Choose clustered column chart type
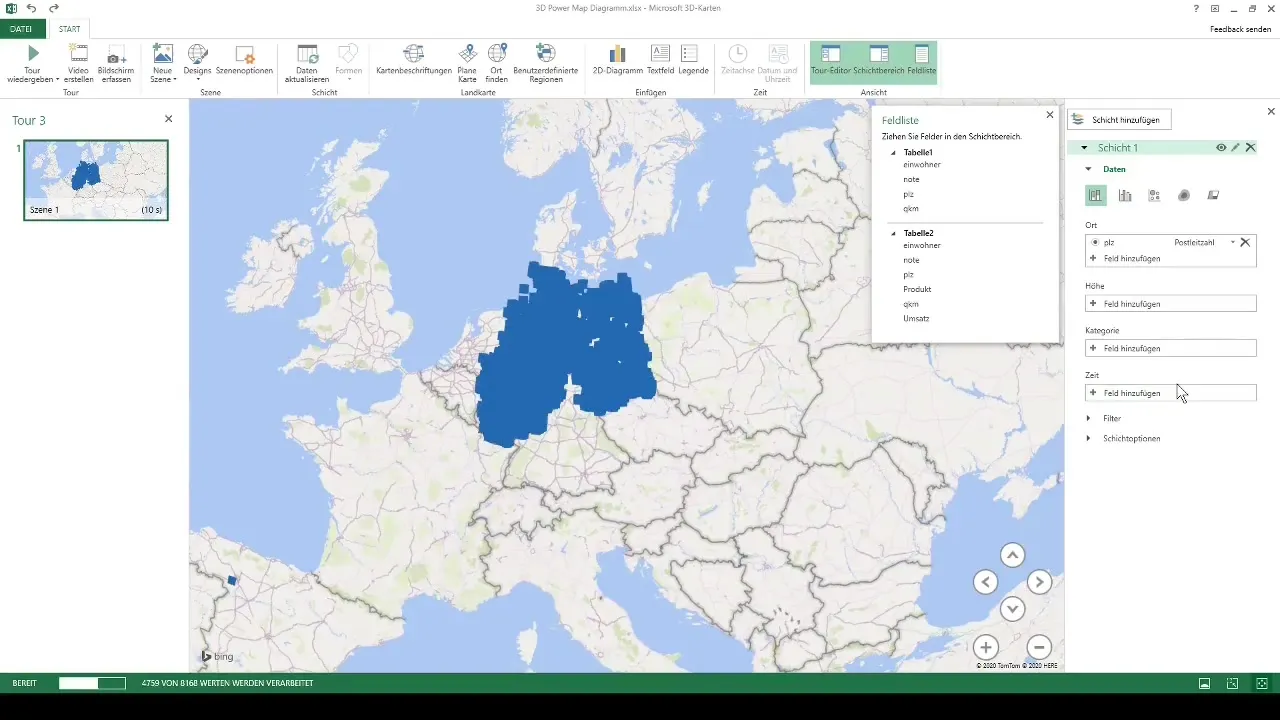This screenshot has width=1280, height=720. (x=1125, y=195)
